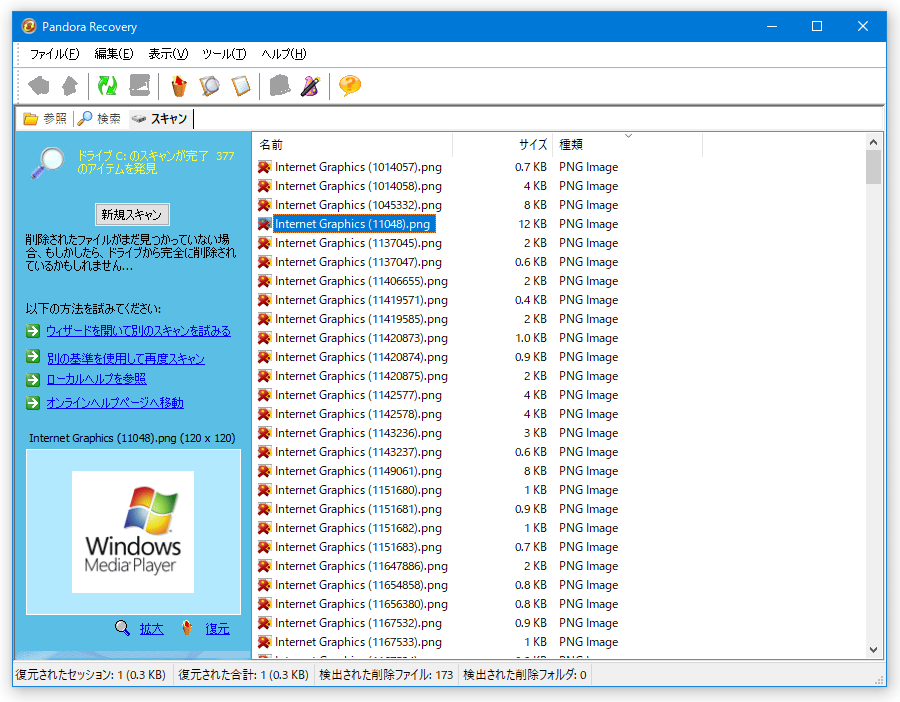Image resolution: width=900 pixels, height=702 pixels.
Task: Click the 復元 recover link
Action: pyautogui.click(x=218, y=629)
